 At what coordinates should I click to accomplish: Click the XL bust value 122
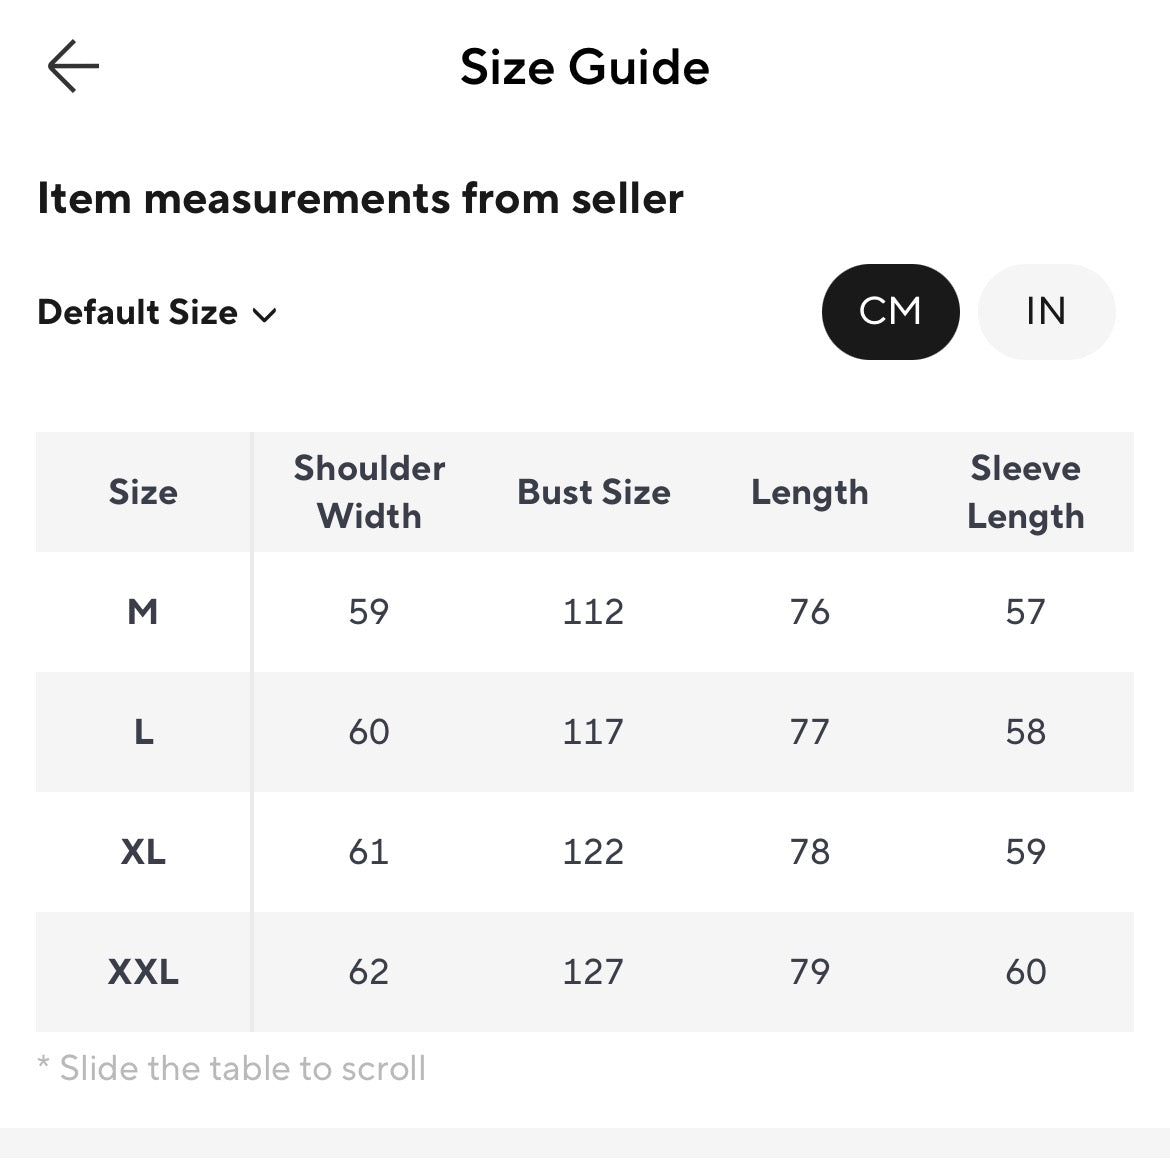(x=593, y=852)
